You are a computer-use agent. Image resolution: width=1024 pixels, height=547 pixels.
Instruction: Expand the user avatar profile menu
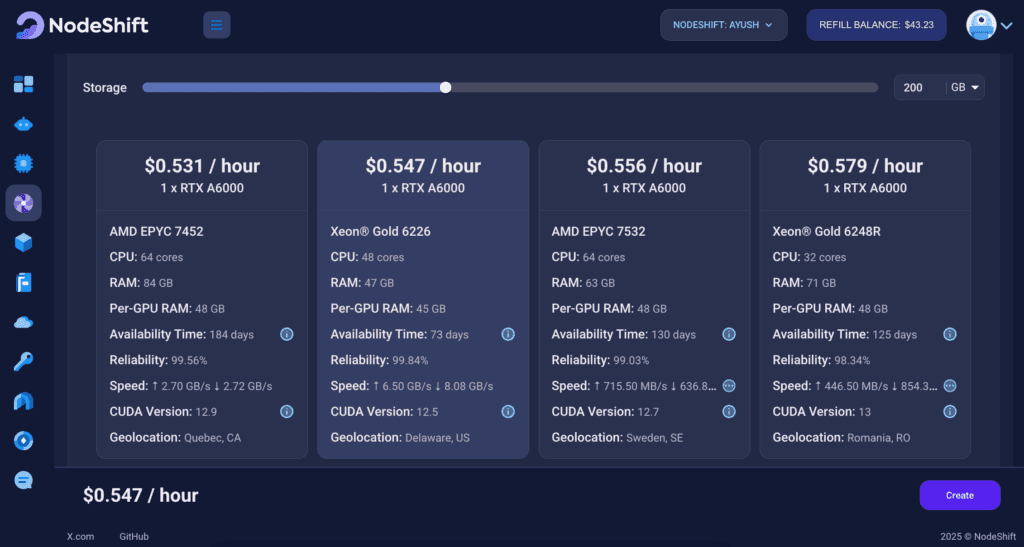pos(988,25)
